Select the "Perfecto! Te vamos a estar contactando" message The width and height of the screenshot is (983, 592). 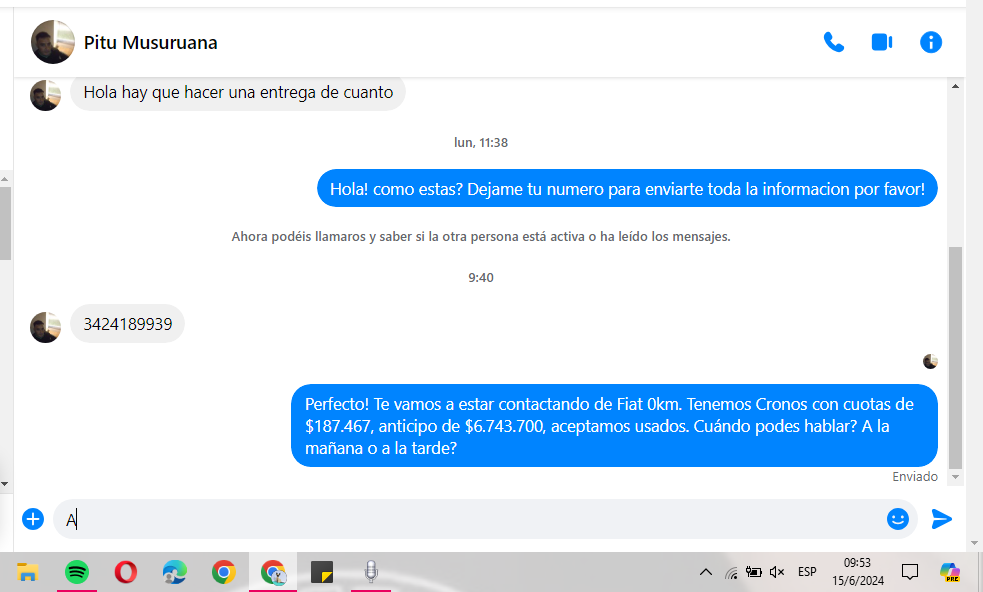pyautogui.click(x=614, y=426)
